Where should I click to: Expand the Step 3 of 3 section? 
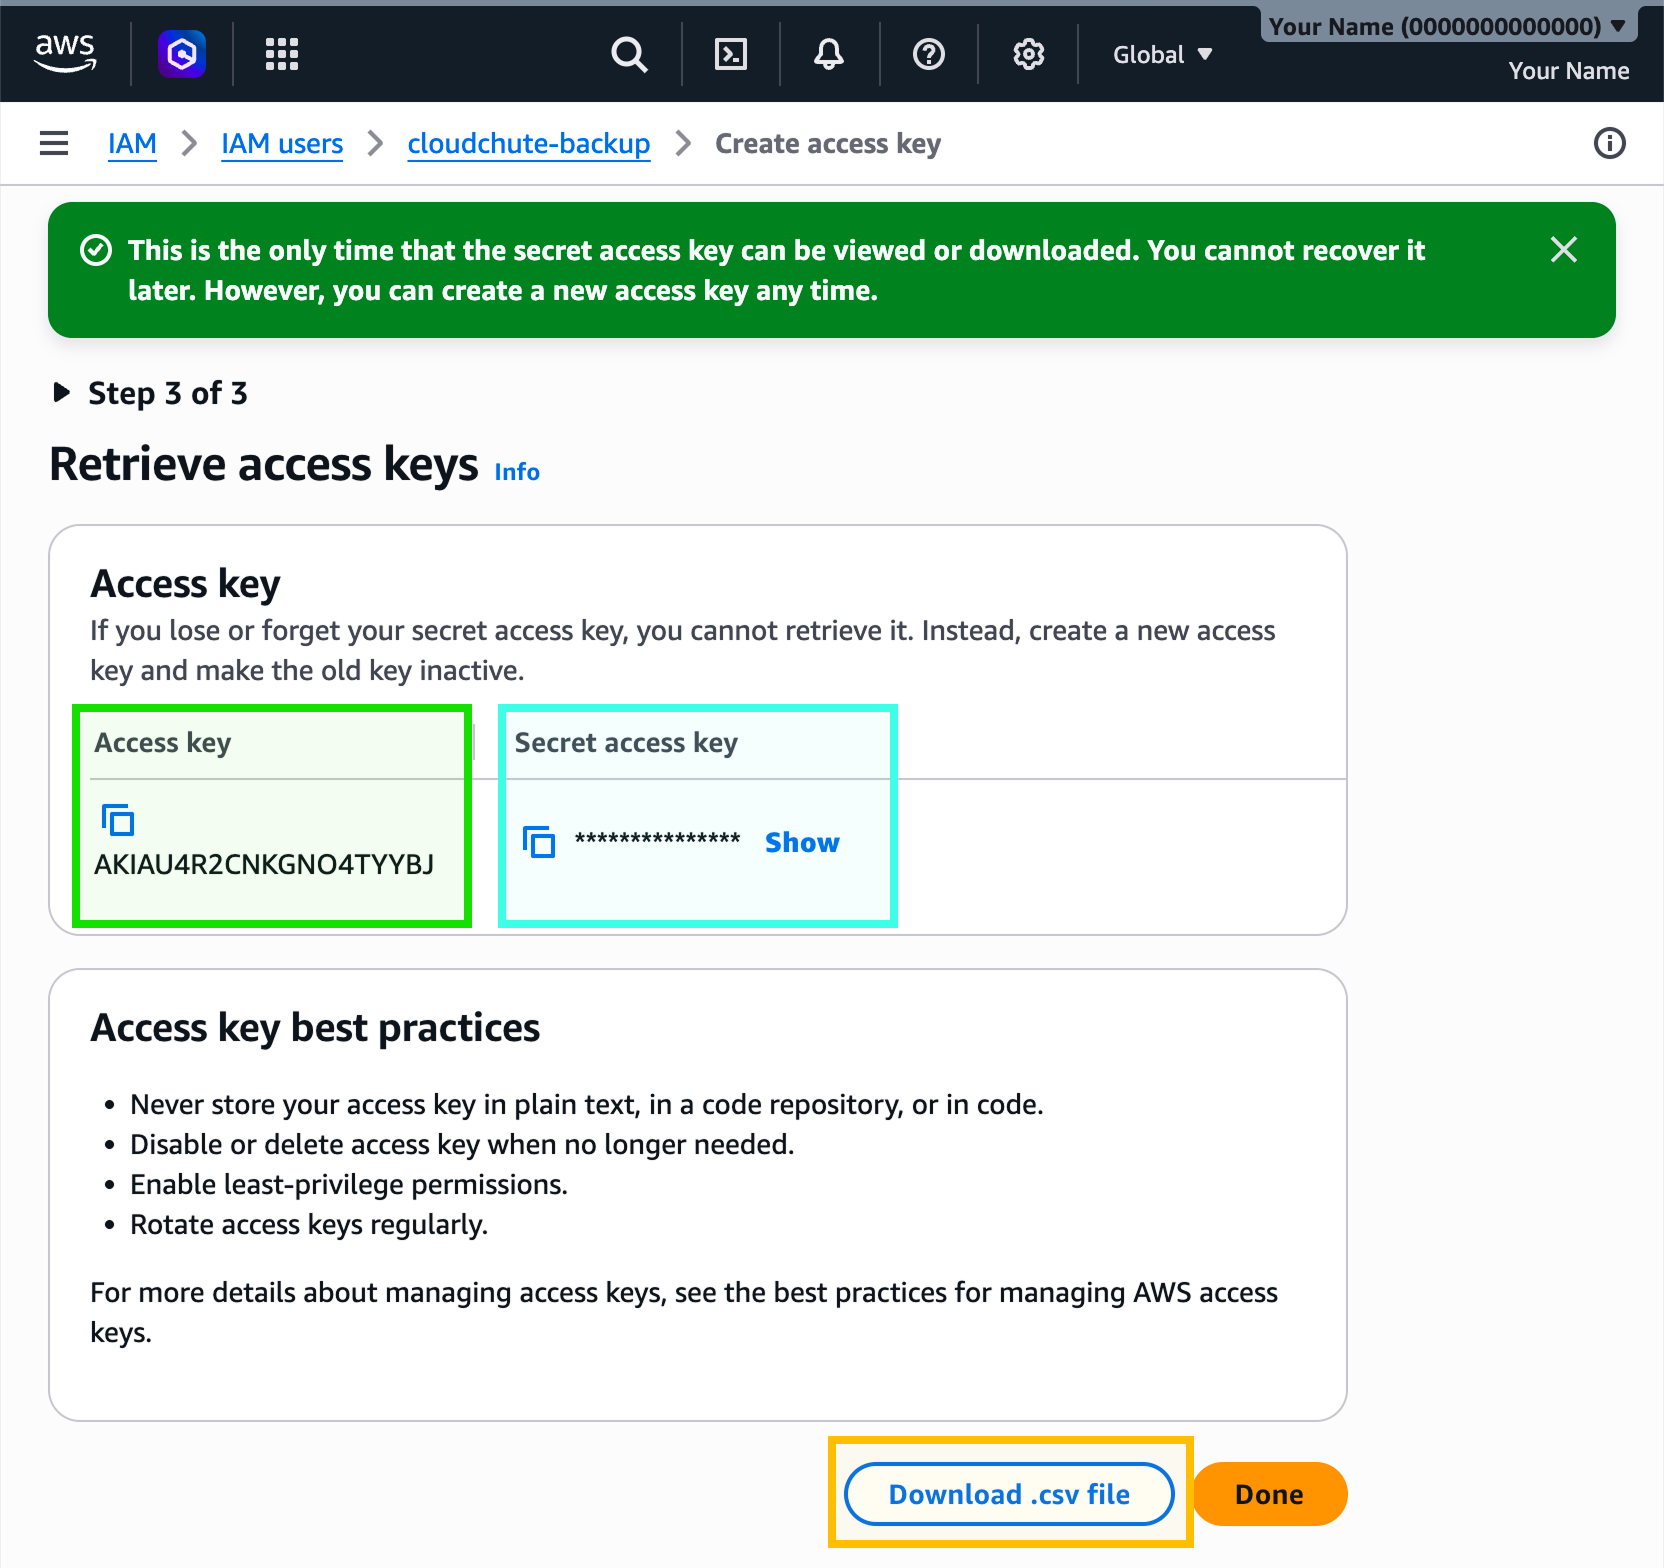(x=150, y=393)
